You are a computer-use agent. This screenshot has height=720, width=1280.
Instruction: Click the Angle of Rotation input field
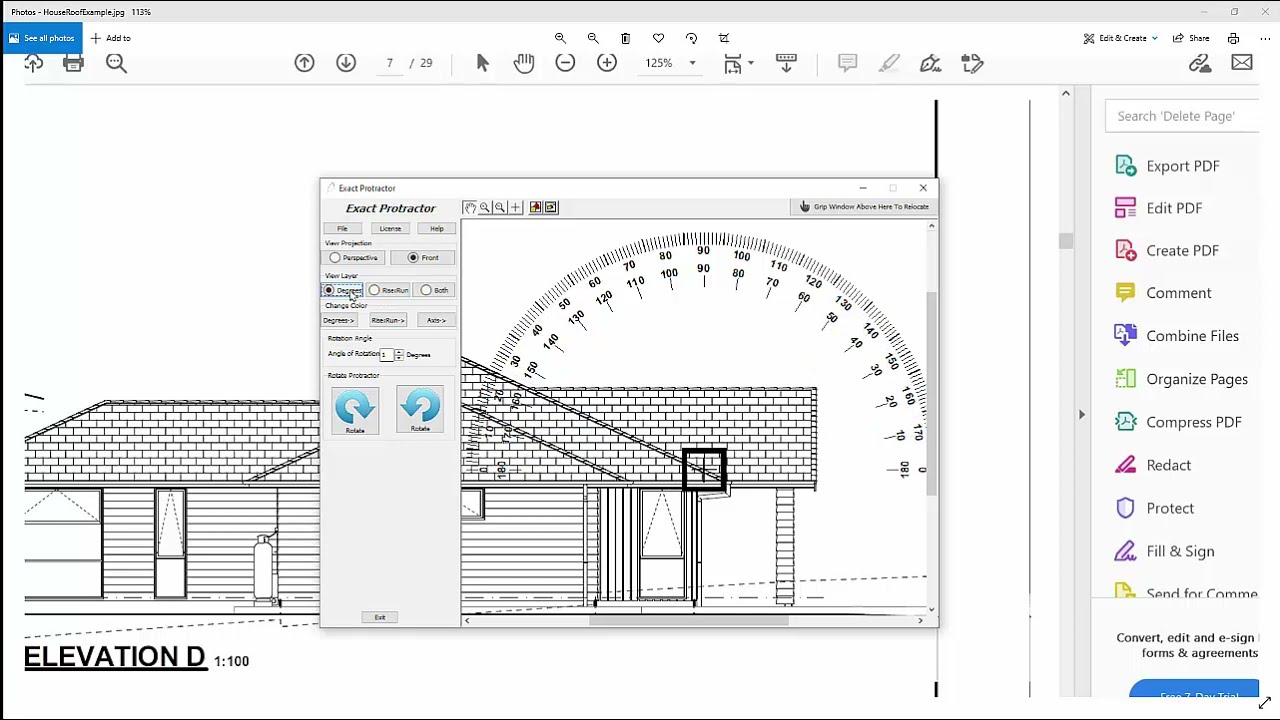point(386,355)
